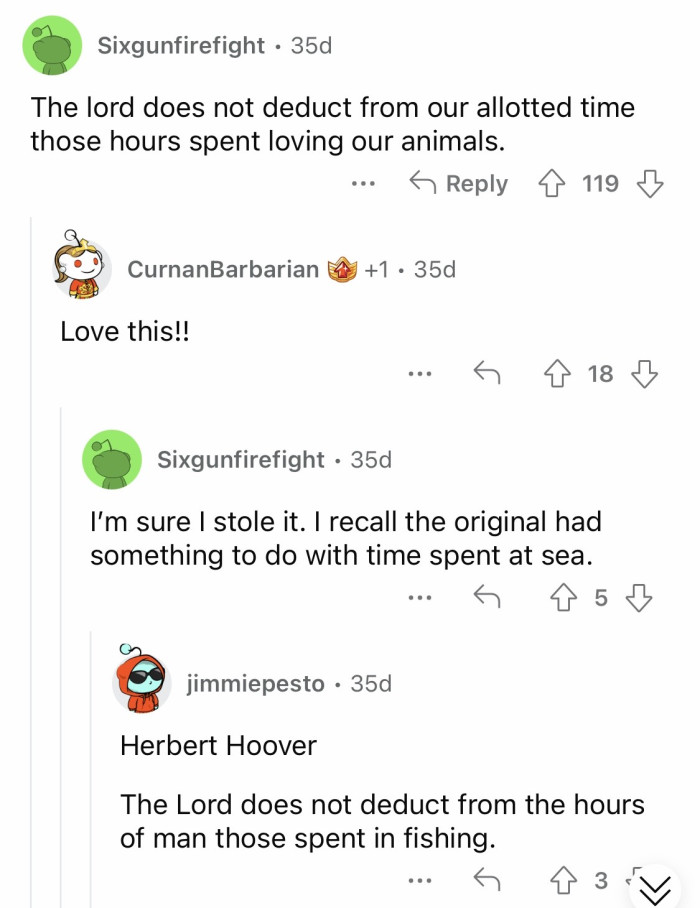Open the overflow menu on the top comment
700x908 pixels.
pos(364,183)
